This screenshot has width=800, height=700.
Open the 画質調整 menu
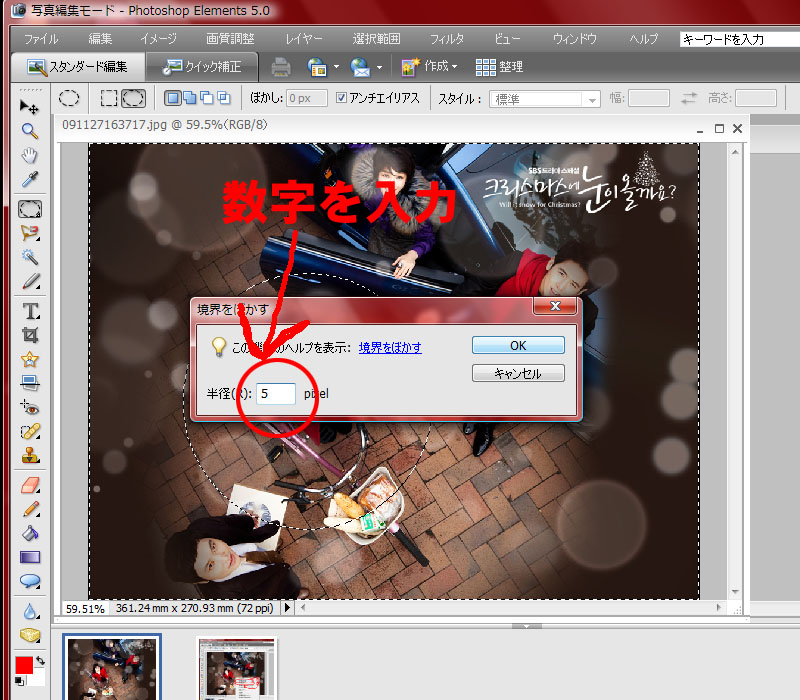(230, 39)
